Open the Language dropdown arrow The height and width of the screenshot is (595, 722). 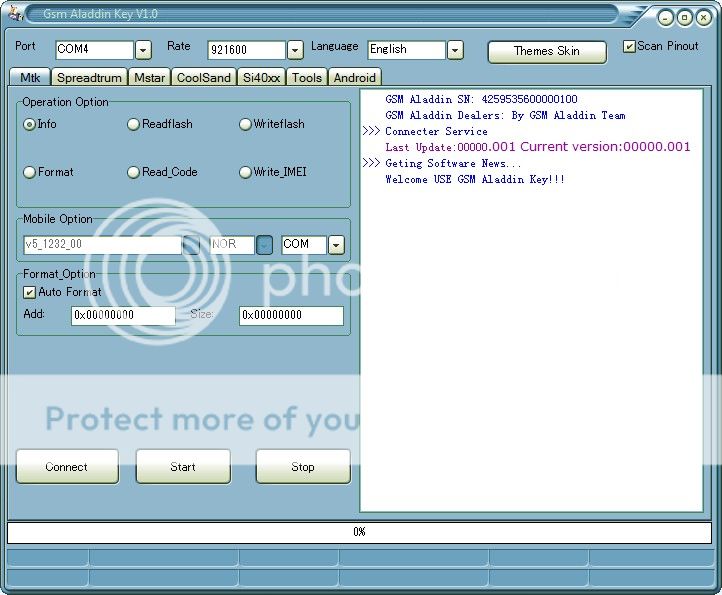(x=455, y=50)
